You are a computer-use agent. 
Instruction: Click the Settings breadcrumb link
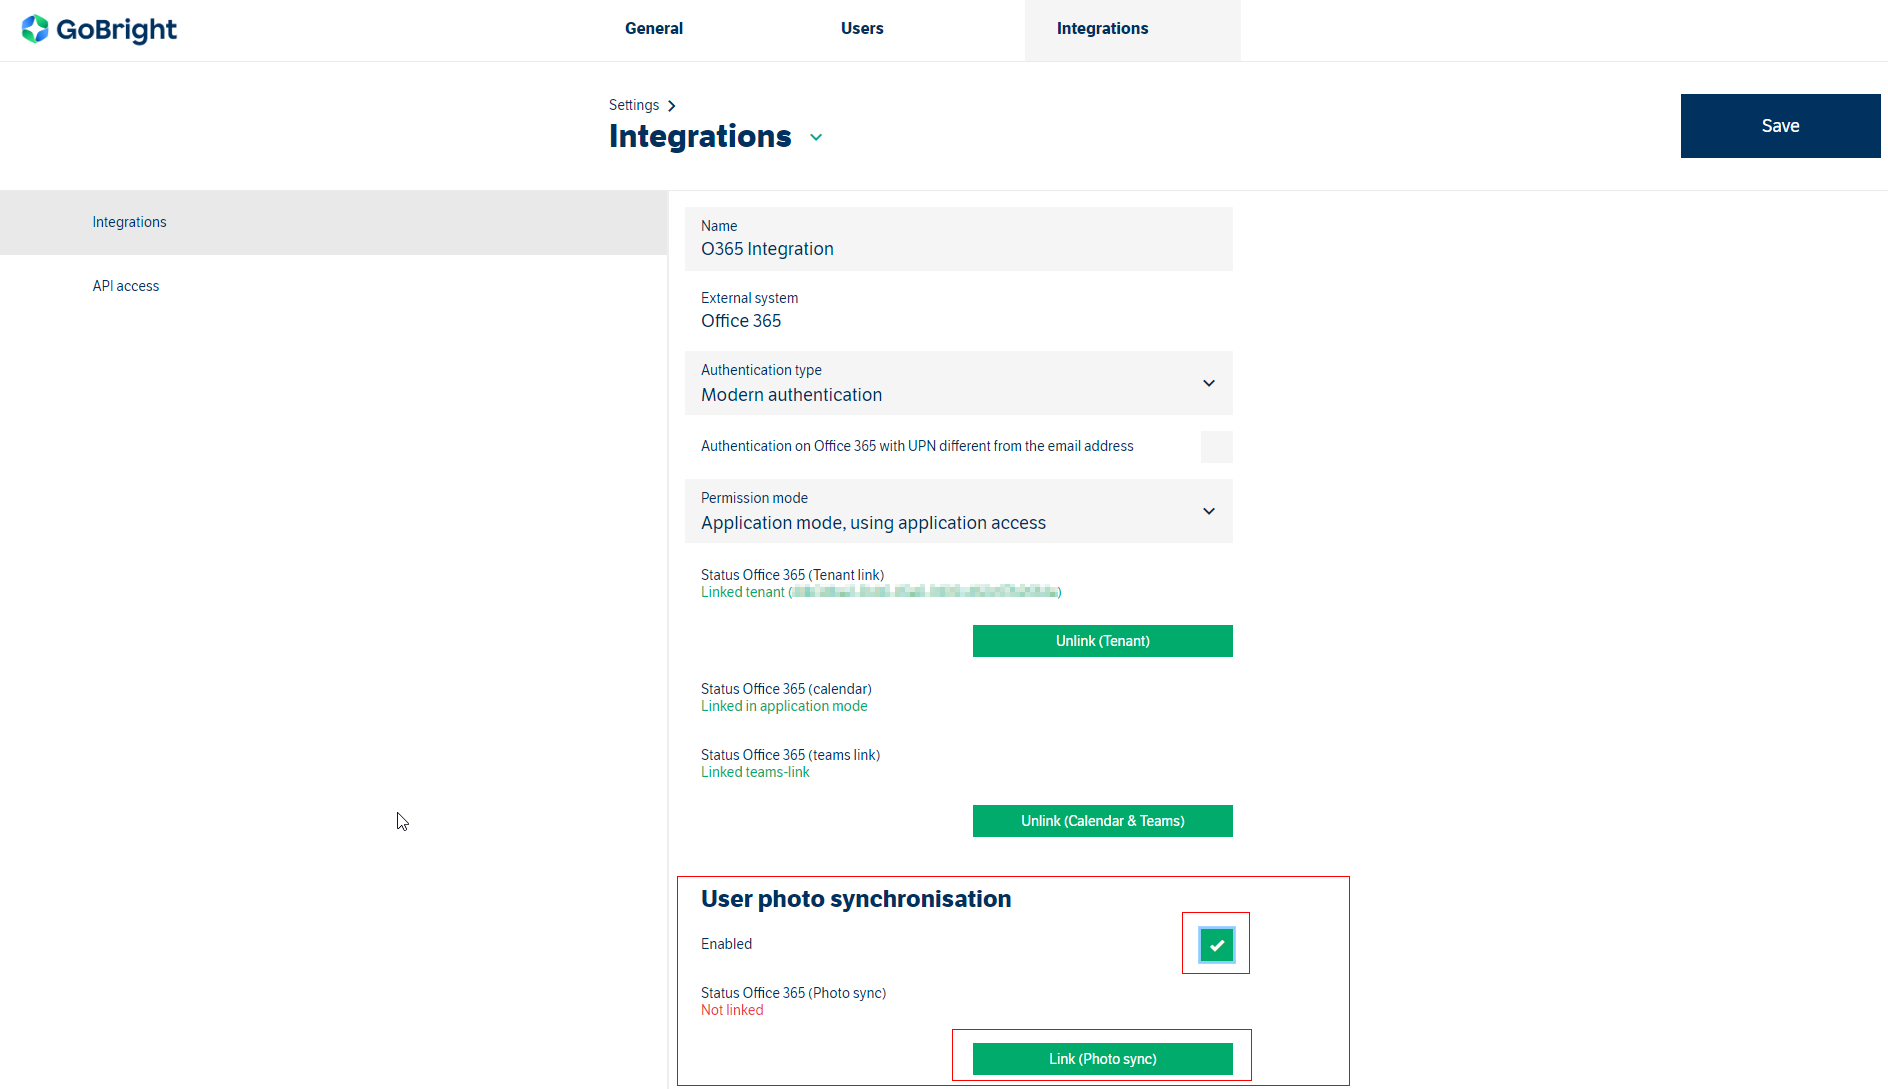pyautogui.click(x=634, y=105)
